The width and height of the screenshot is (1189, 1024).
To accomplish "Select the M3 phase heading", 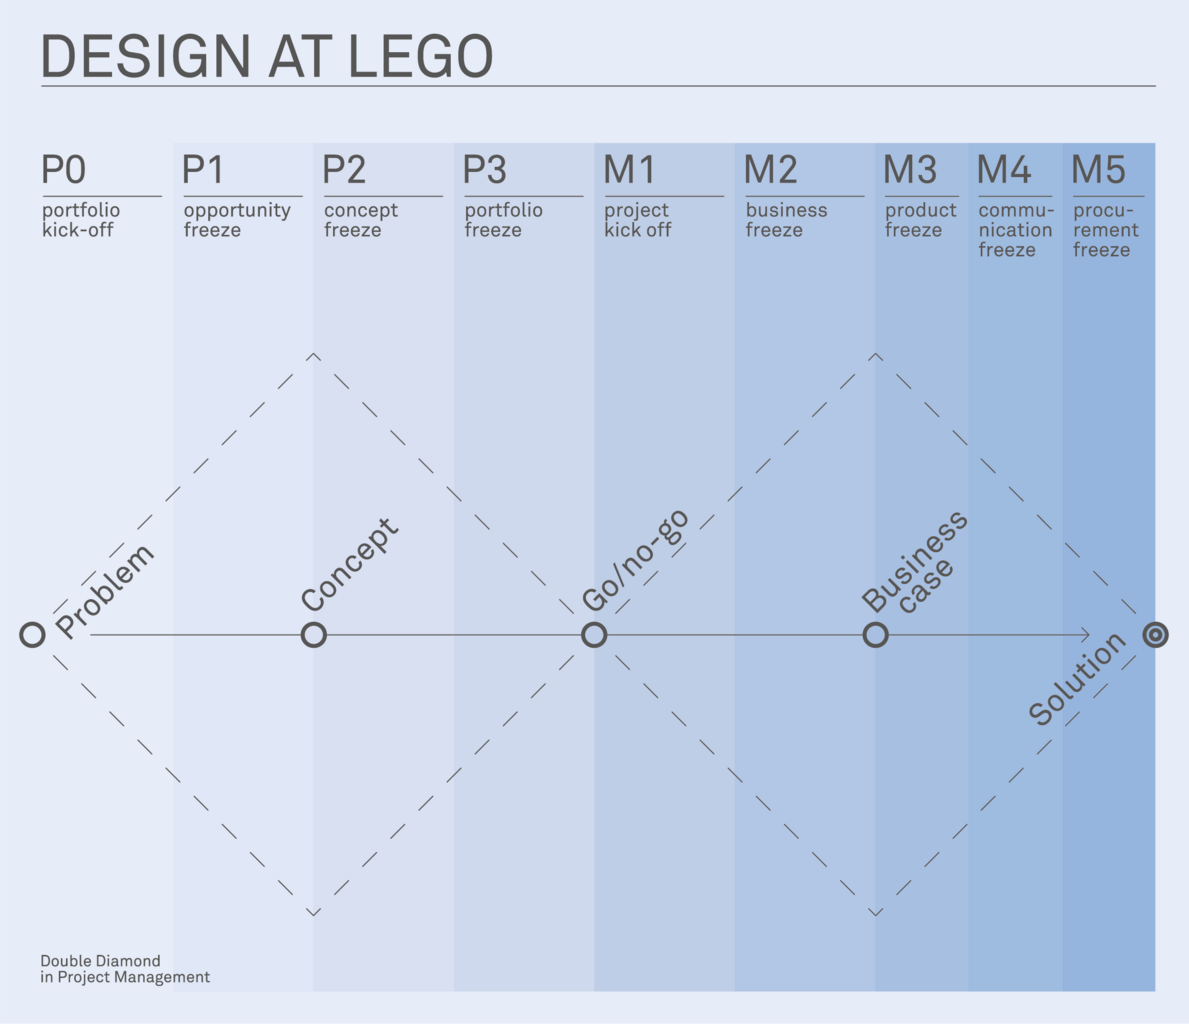I will (x=910, y=171).
